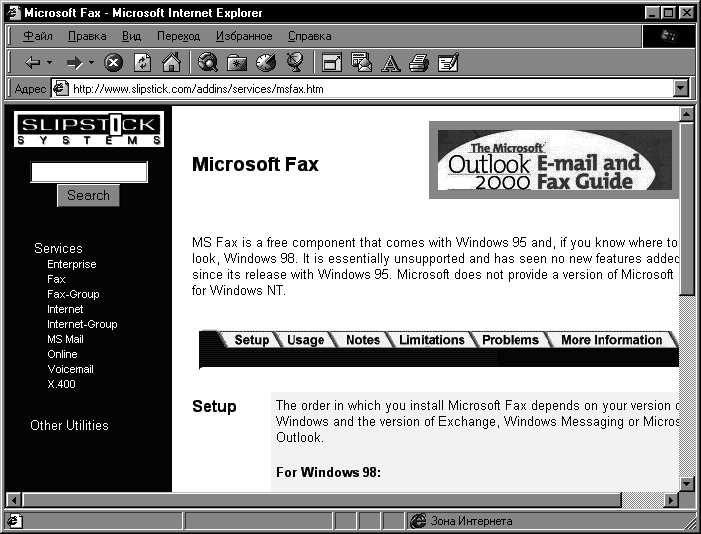Open the Enterprise sidebar link
This screenshot has width=701, height=534.
(72, 264)
